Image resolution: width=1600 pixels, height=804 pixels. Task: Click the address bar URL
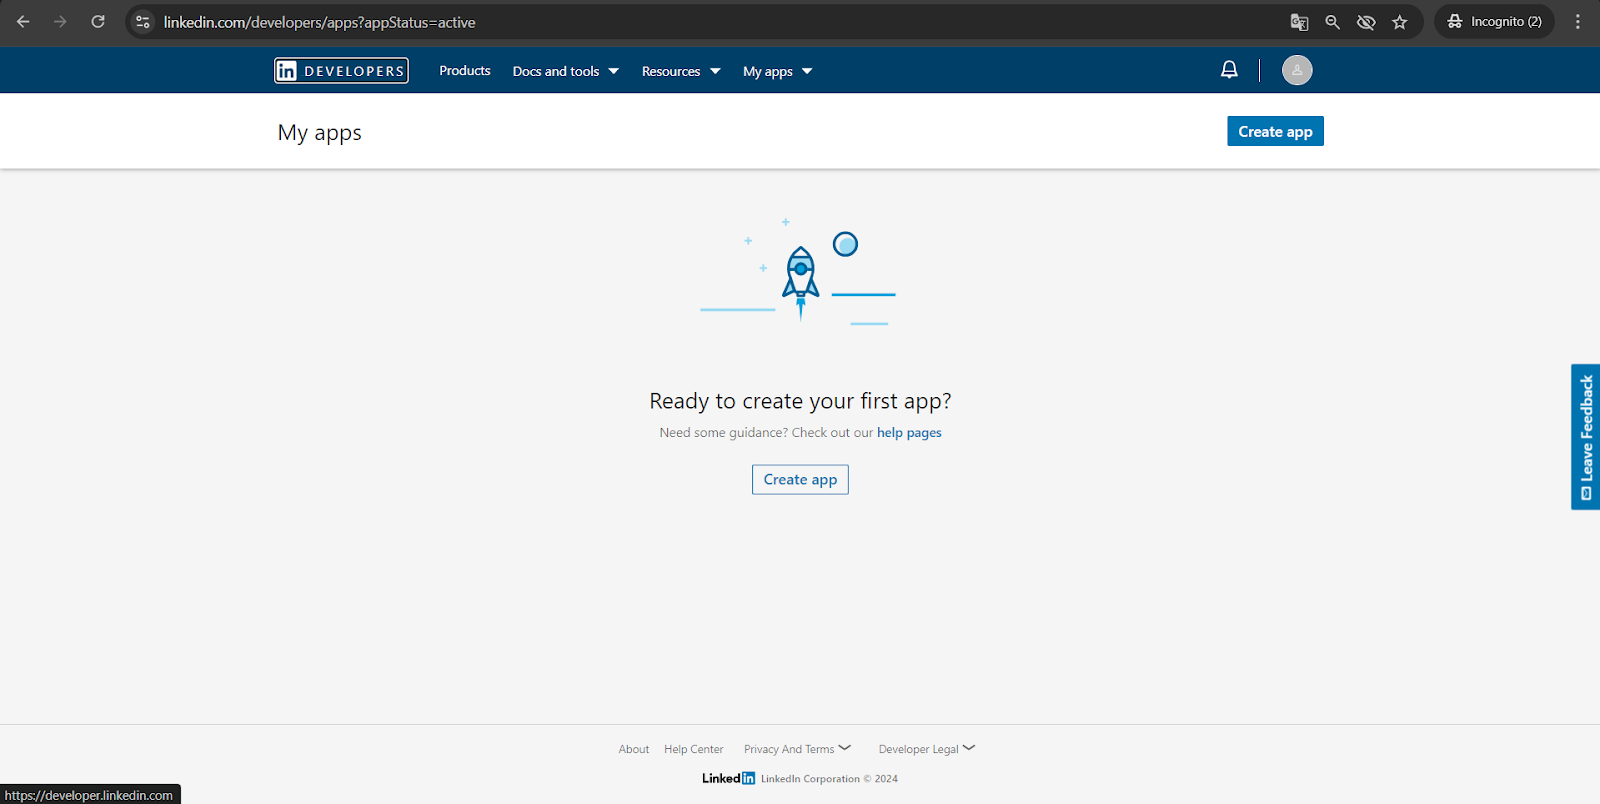[319, 22]
